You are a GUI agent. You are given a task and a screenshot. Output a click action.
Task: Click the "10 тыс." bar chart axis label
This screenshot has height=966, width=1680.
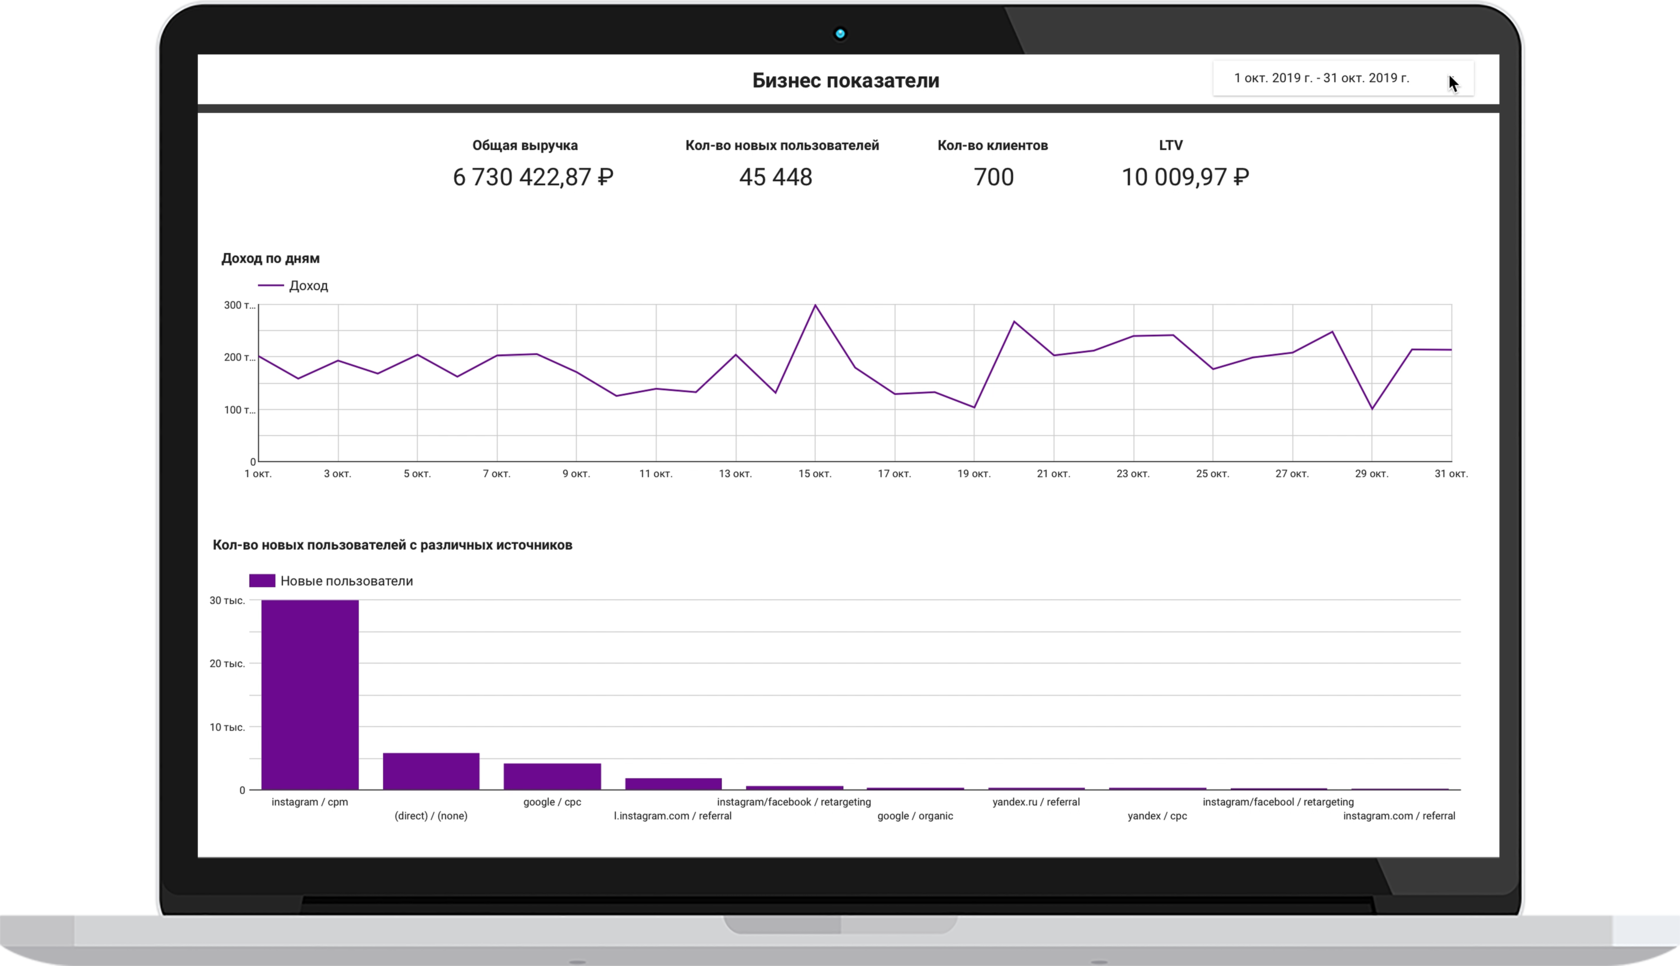pyautogui.click(x=227, y=728)
